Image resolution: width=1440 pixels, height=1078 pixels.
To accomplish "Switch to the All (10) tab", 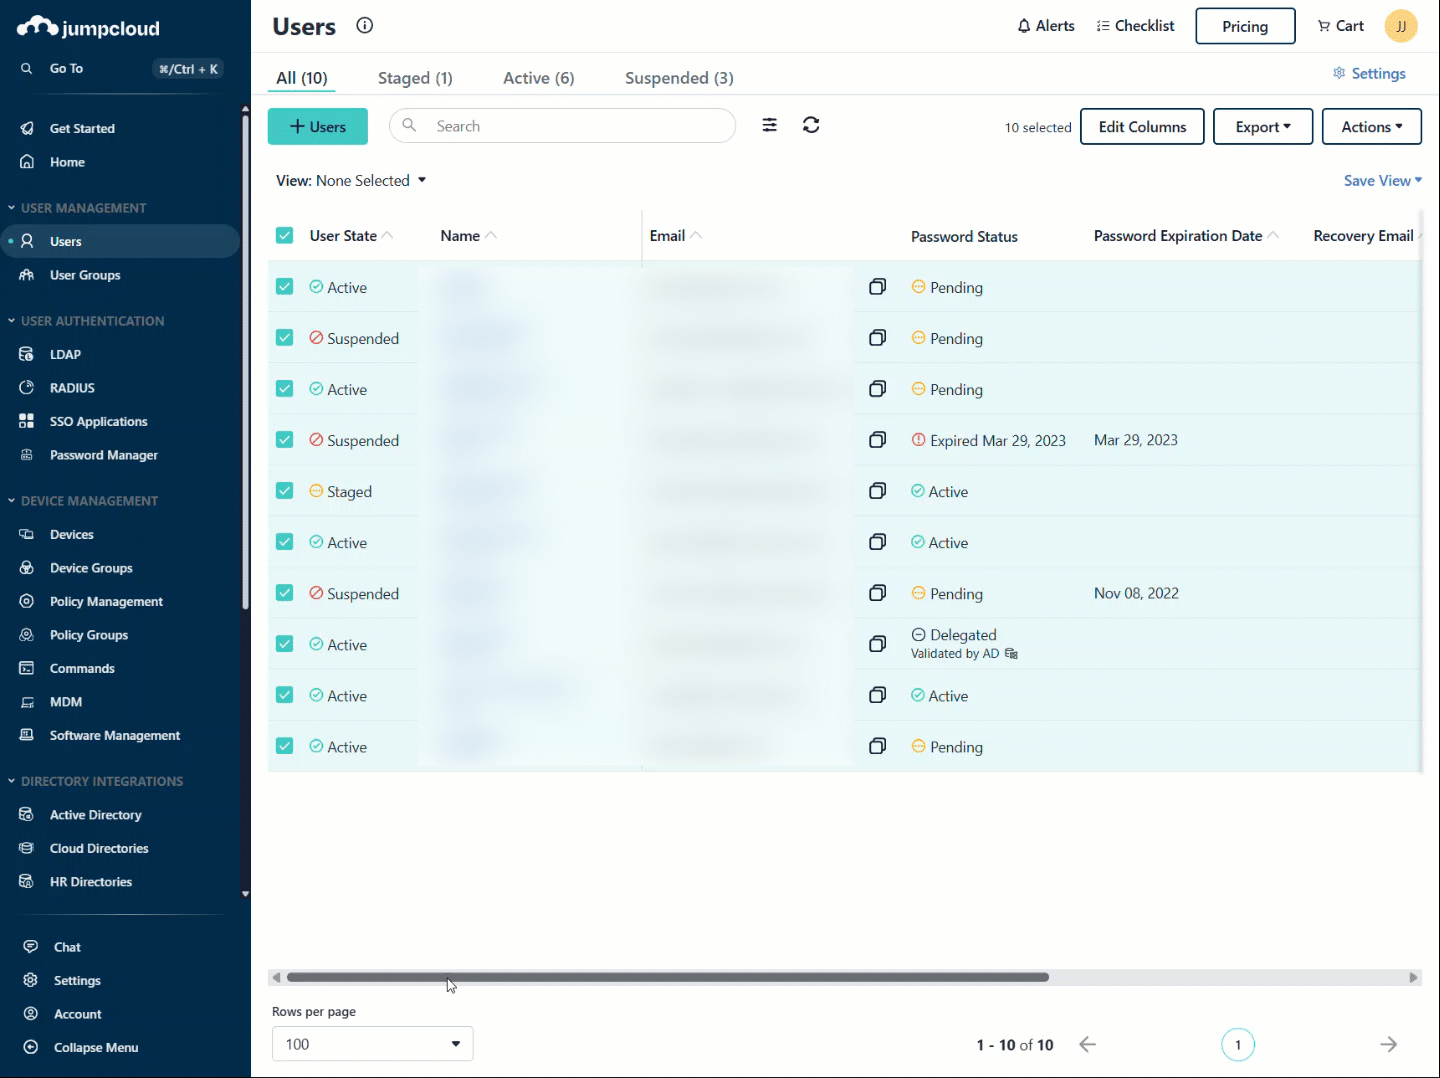I will [302, 78].
